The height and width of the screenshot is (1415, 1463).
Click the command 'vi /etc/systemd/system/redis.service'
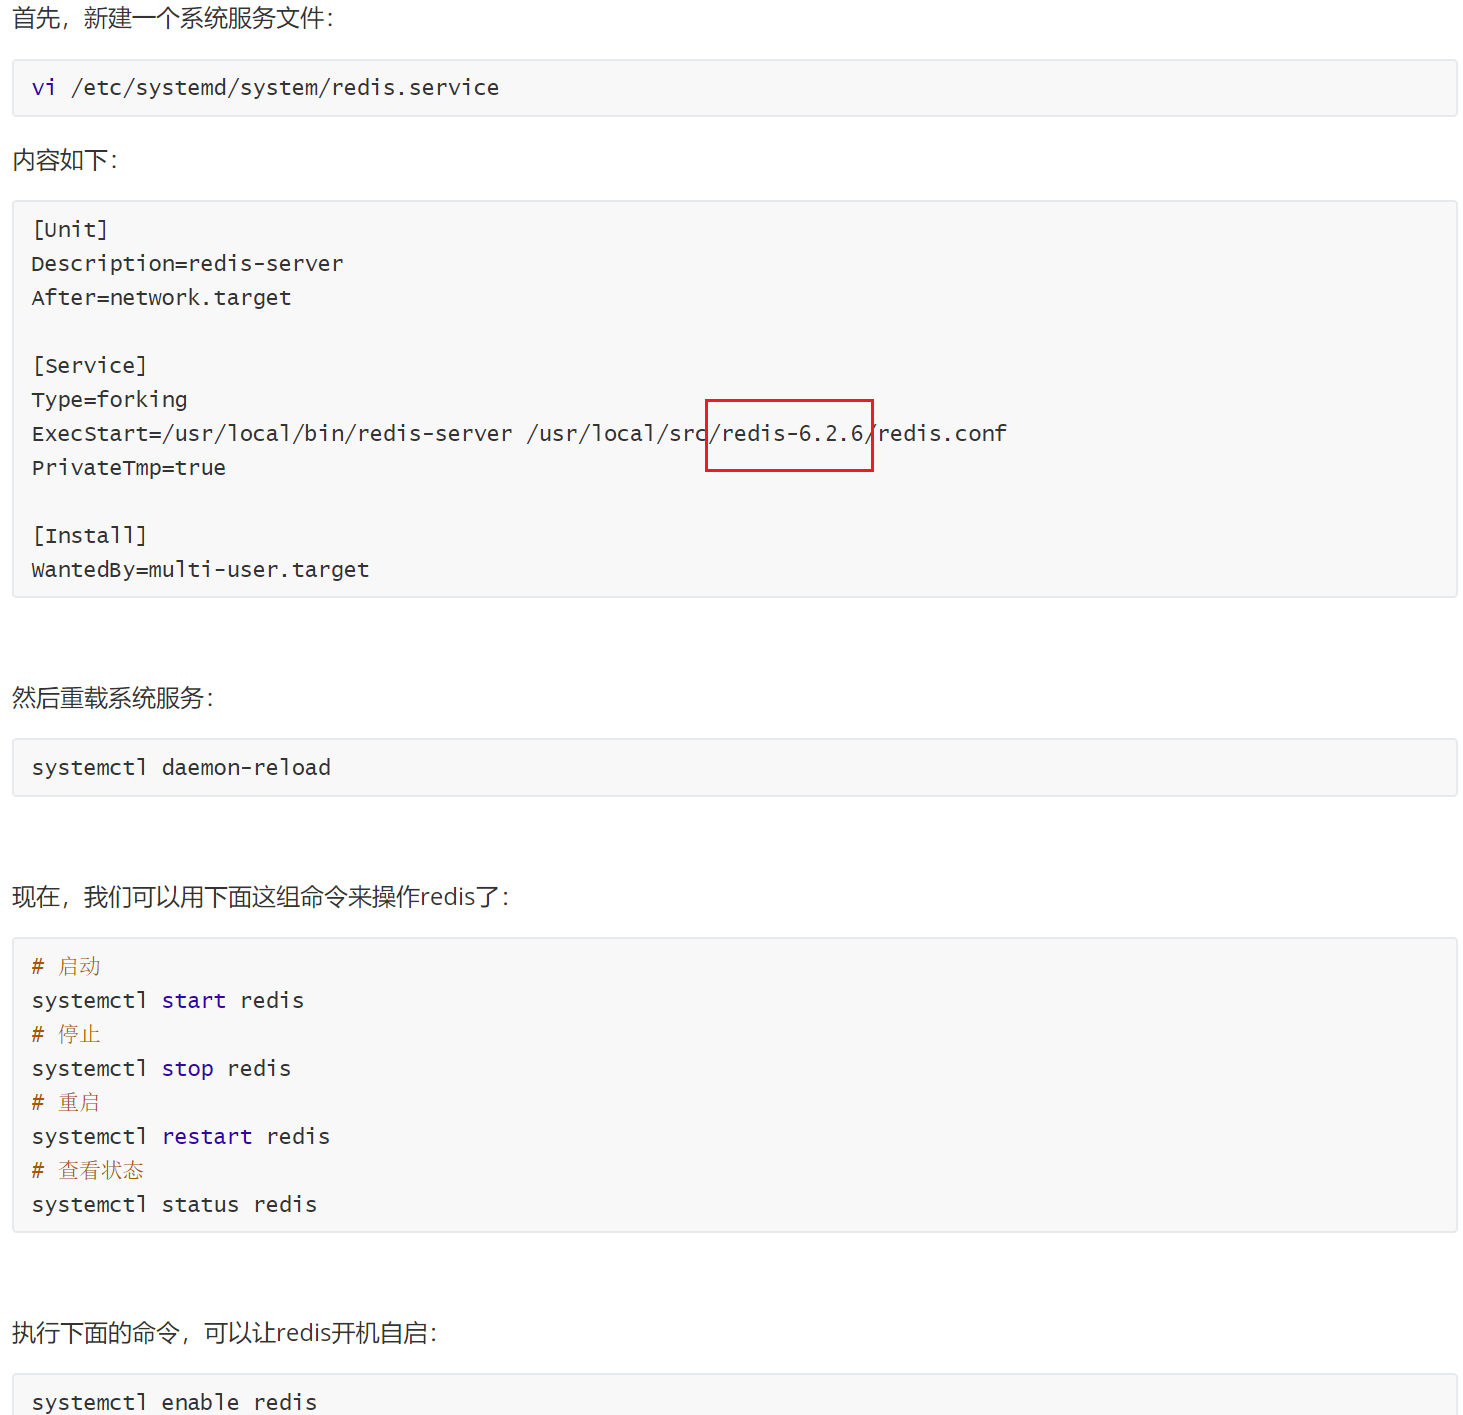(x=265, y=88)
